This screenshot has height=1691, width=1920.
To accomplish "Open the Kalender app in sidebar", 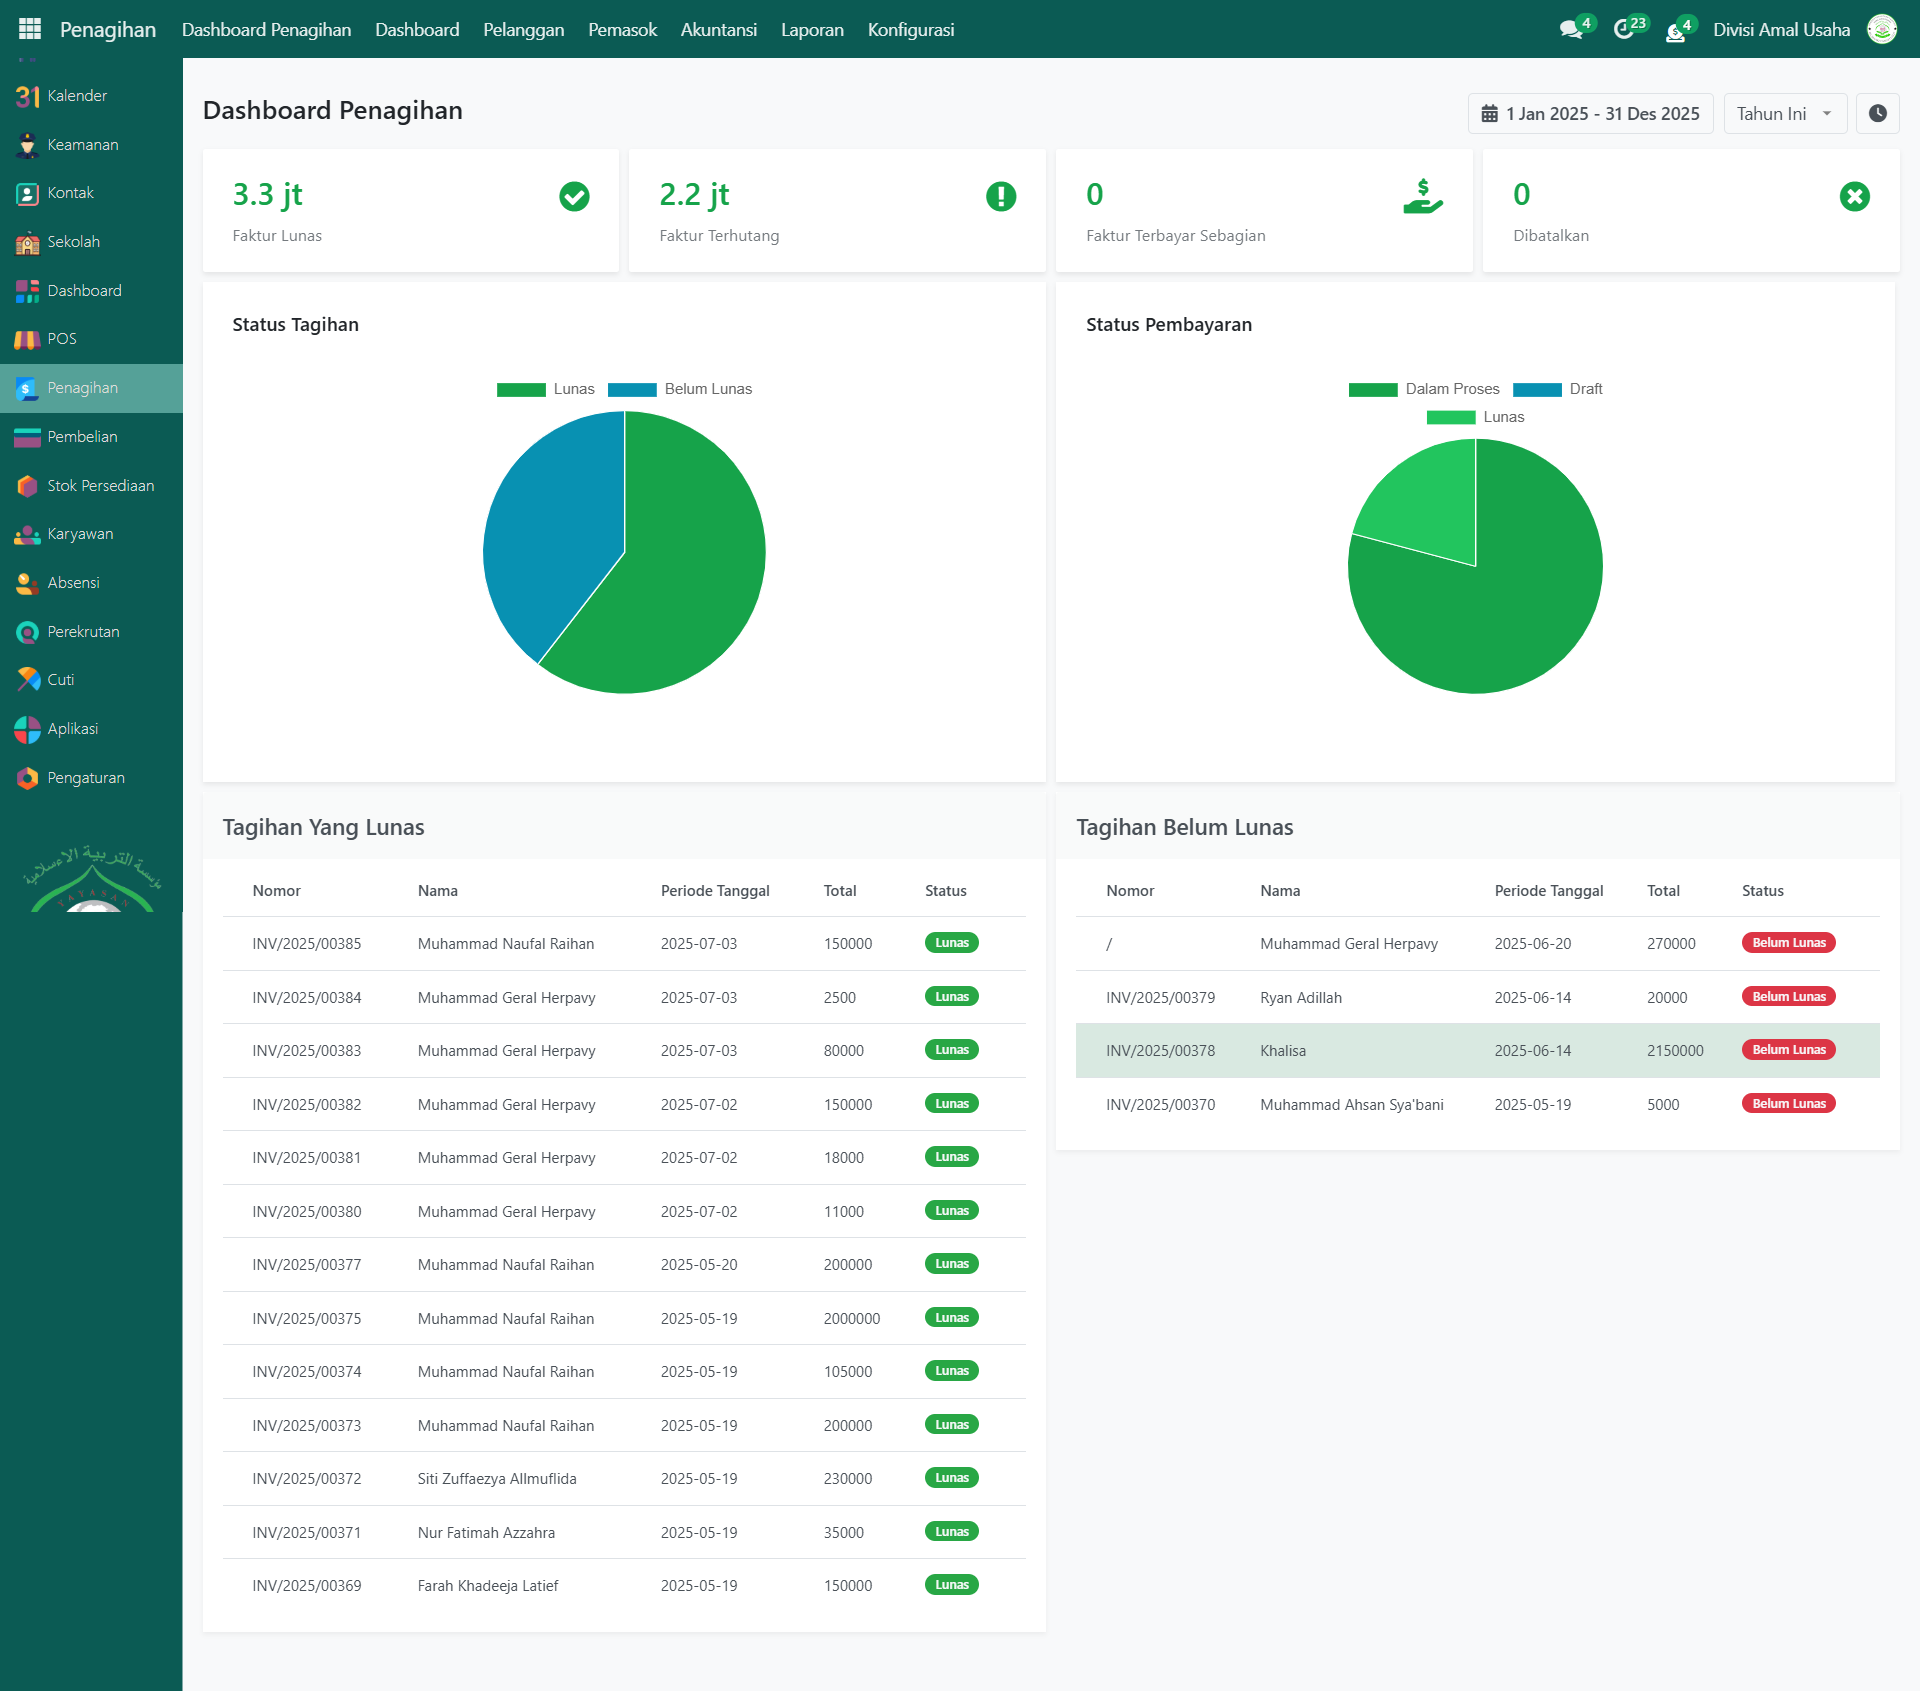I will (x=76, y=96).
